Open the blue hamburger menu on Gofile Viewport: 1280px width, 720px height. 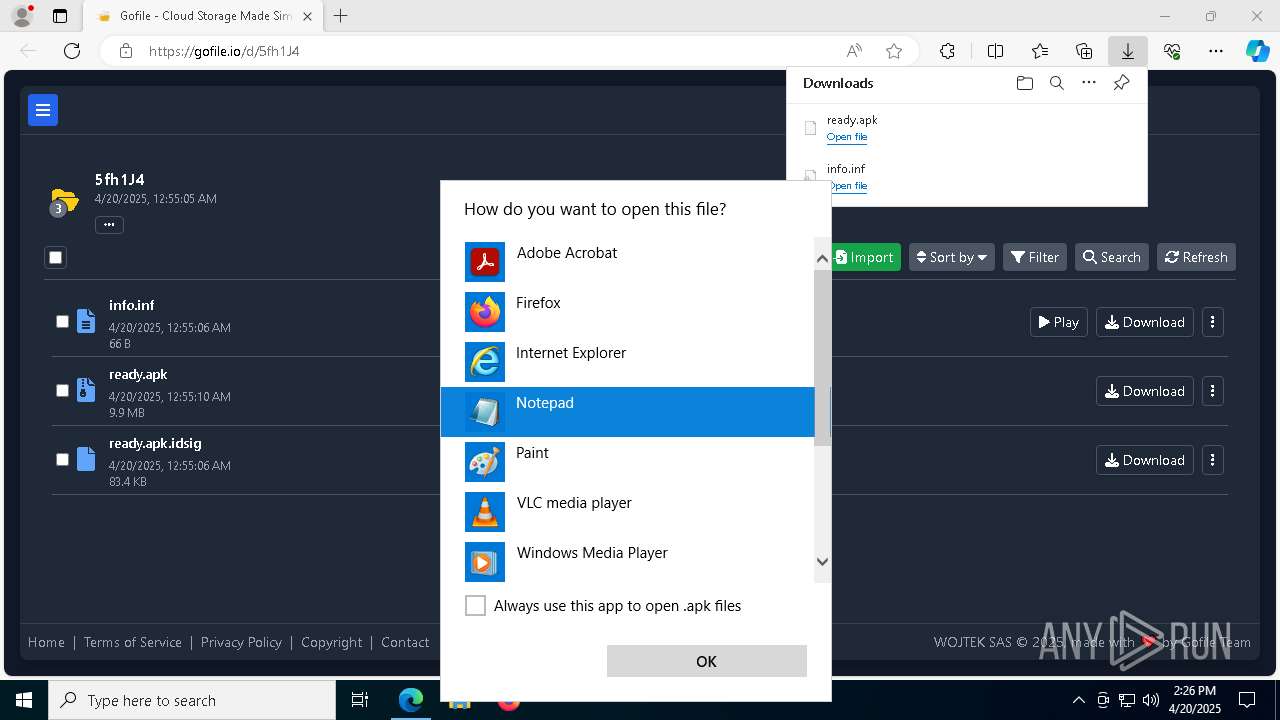coord(43,110)
